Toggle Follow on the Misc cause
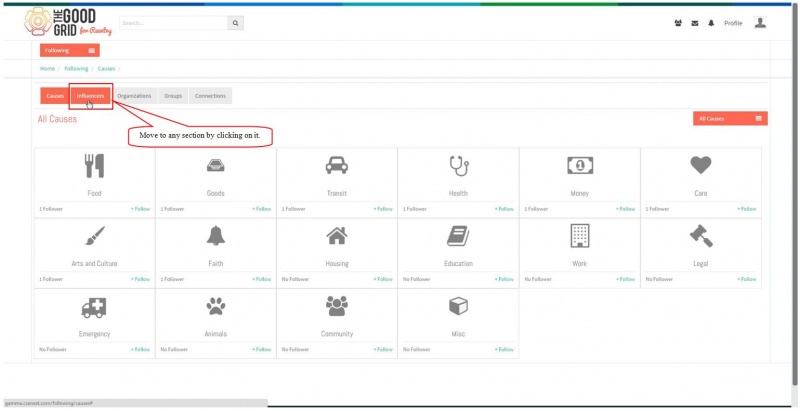 pos(505,350)
